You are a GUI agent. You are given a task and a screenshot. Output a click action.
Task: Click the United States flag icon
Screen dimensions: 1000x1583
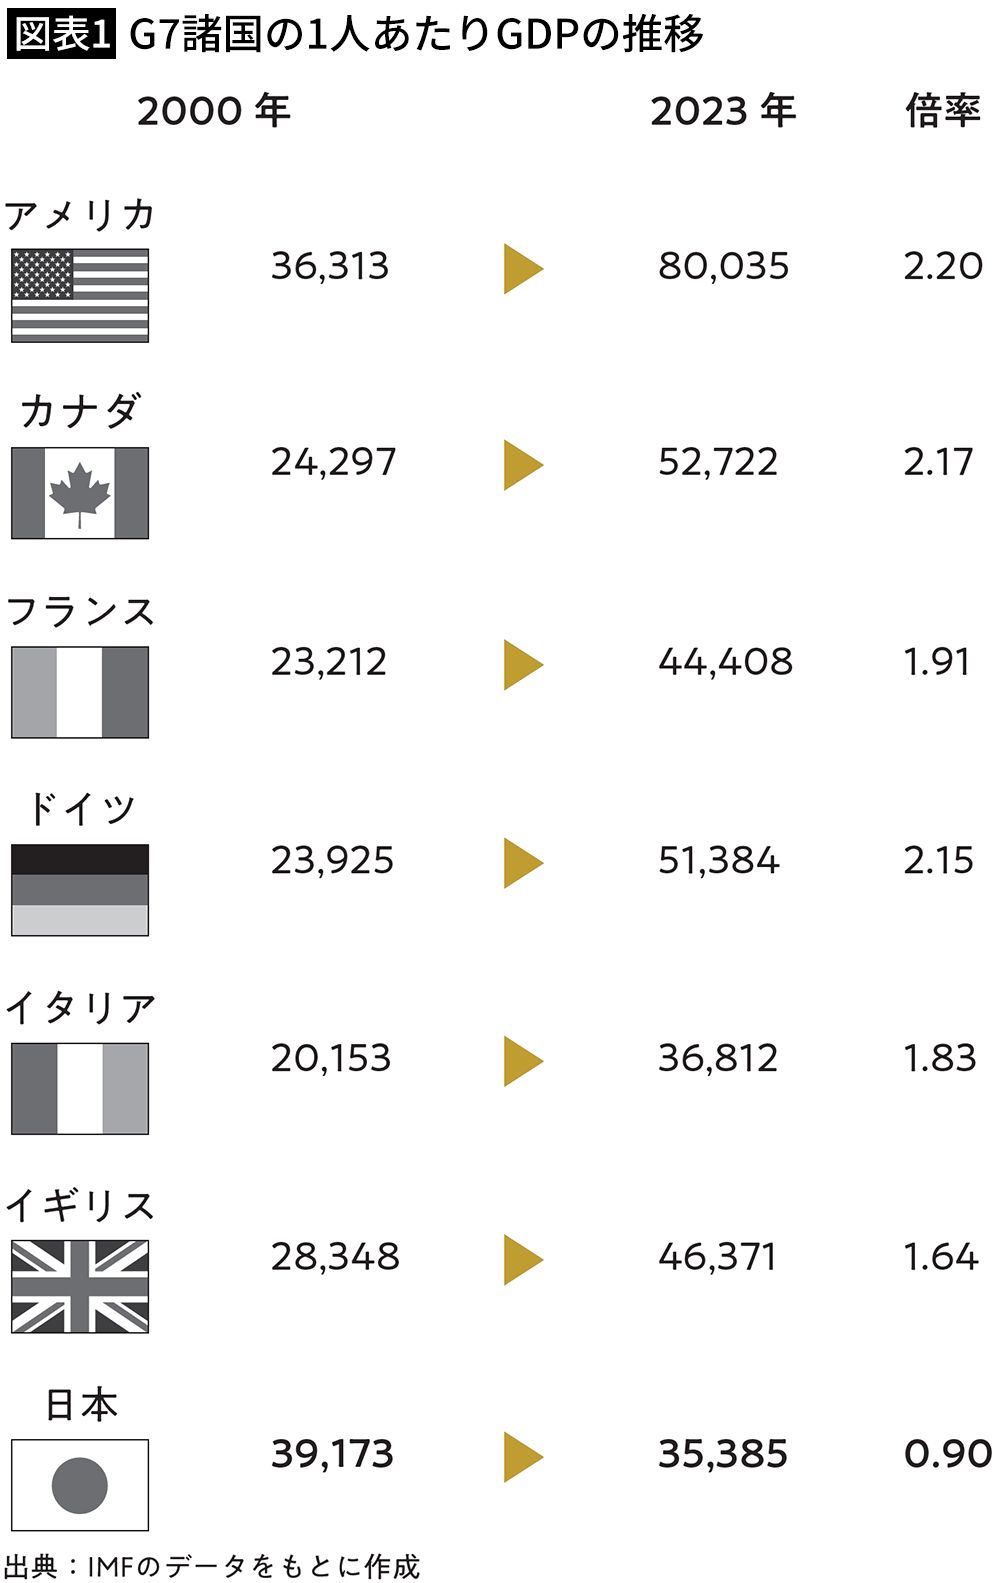point(80,296)
